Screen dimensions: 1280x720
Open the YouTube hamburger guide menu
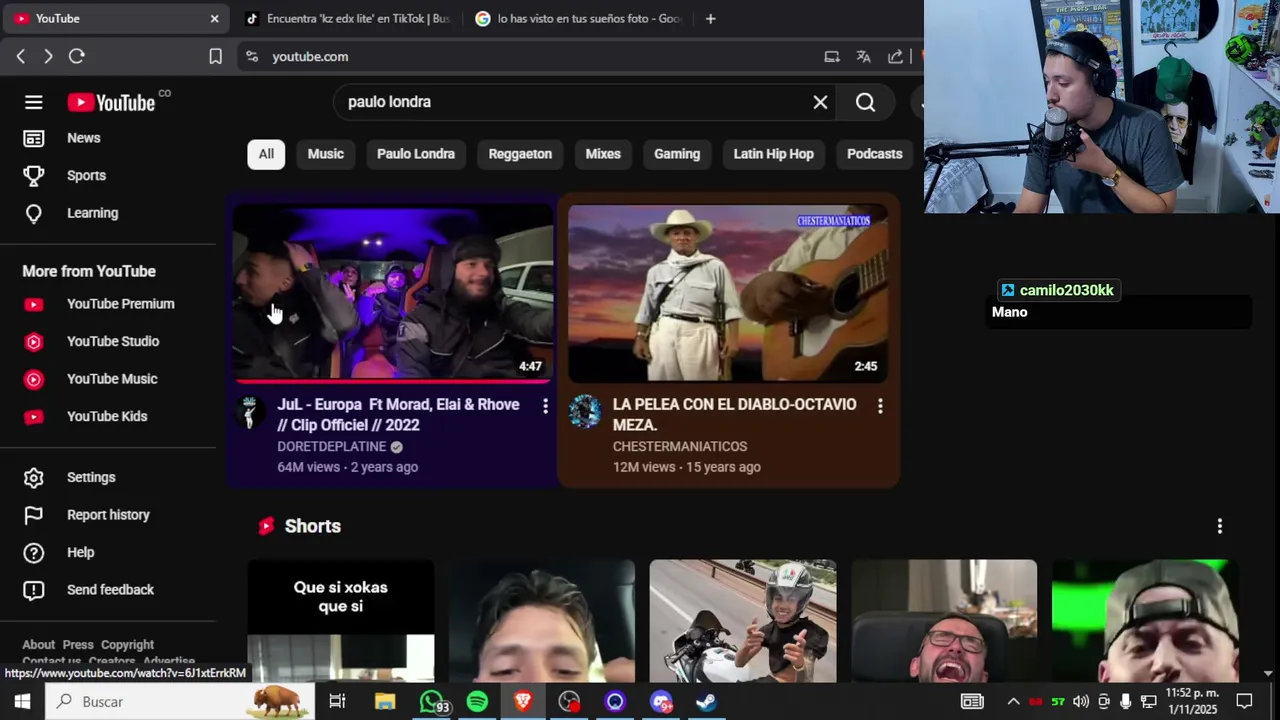34,102
